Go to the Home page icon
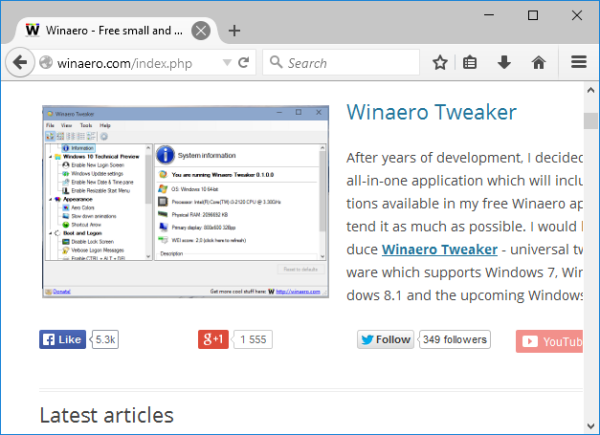Viewport: 600px width, 435px height. coord(538,62)
